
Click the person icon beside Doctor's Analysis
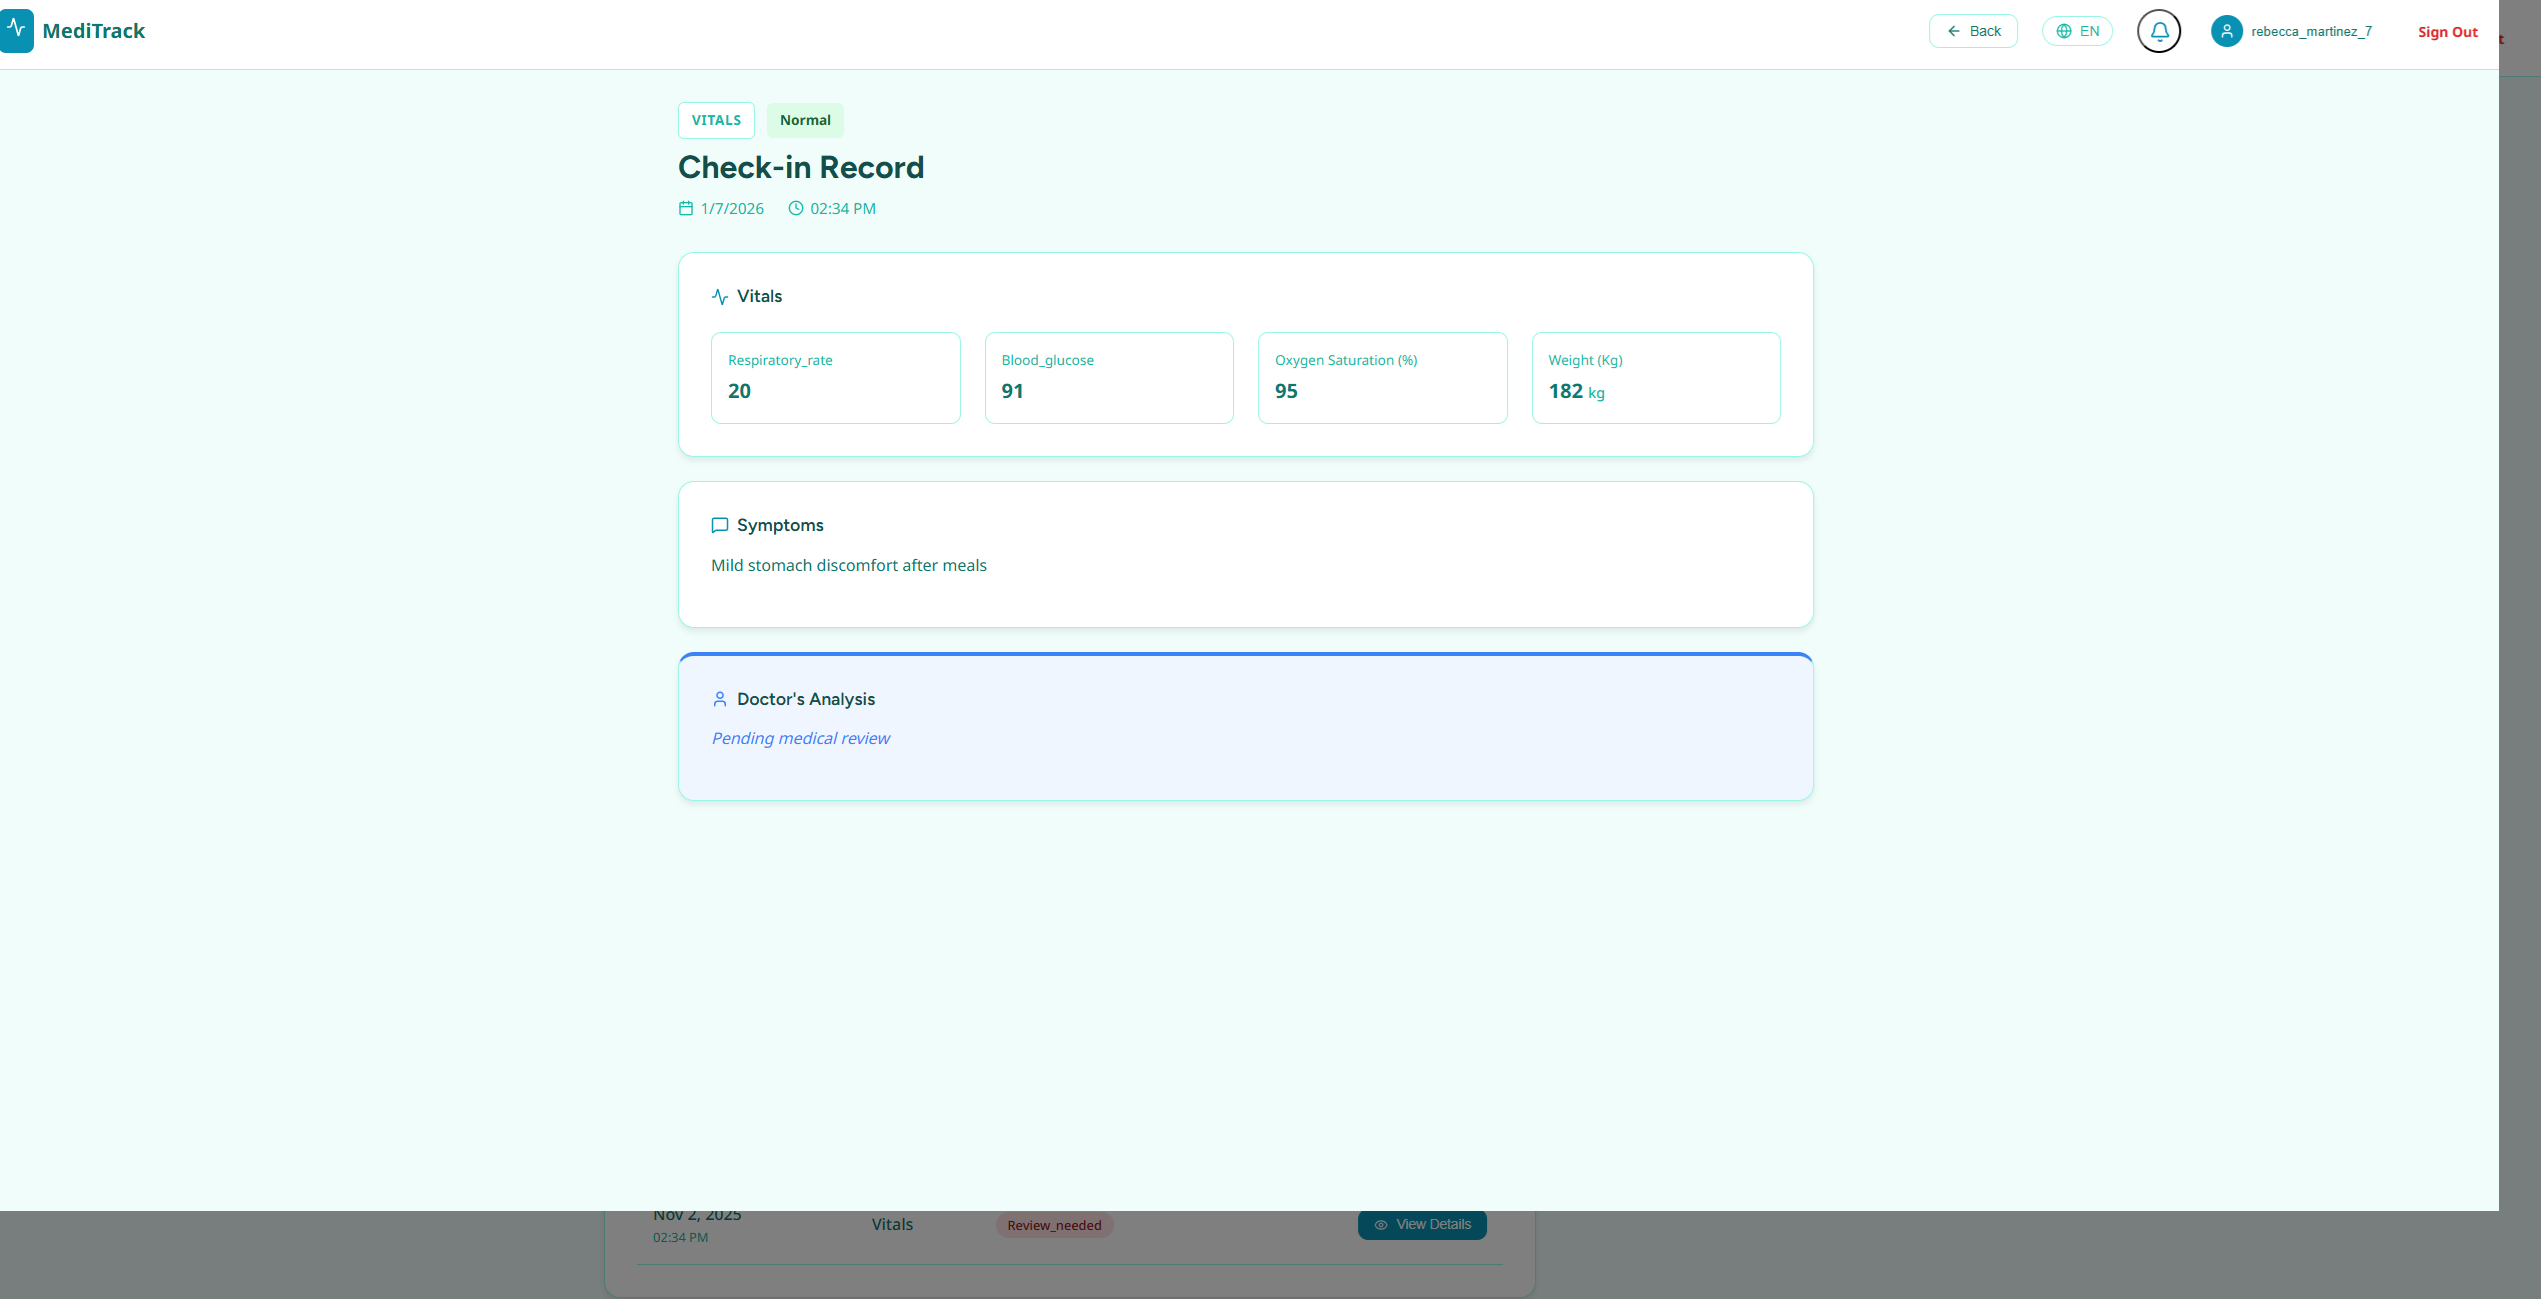click(x=720, y=699)
